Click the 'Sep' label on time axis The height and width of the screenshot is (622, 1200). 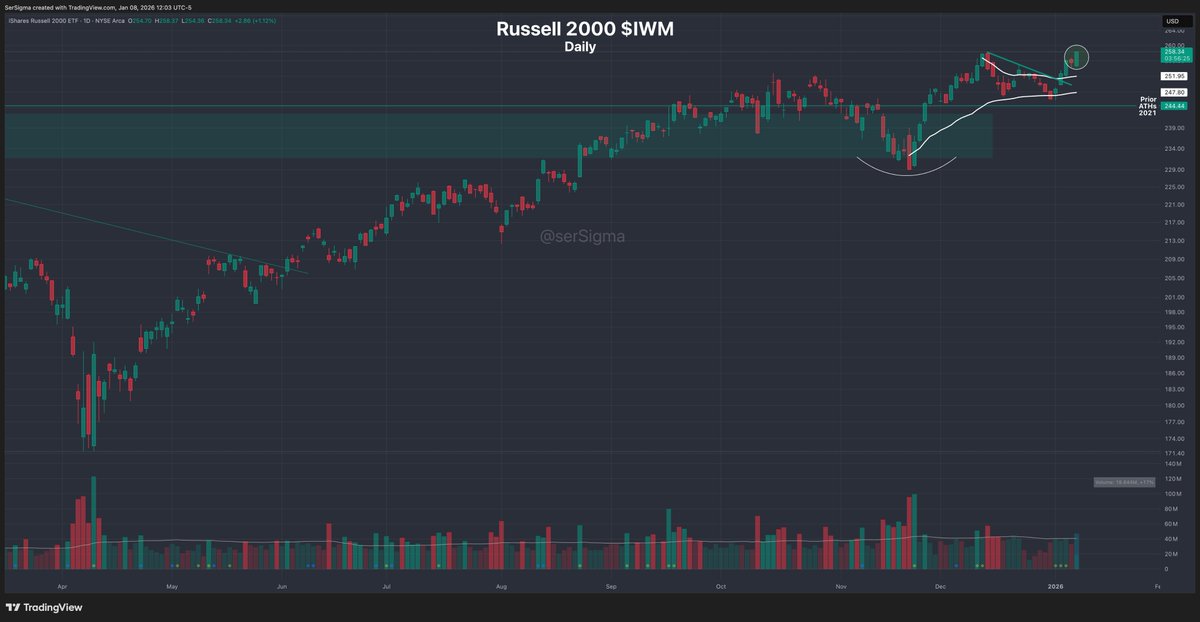click(x=612, y=585)
